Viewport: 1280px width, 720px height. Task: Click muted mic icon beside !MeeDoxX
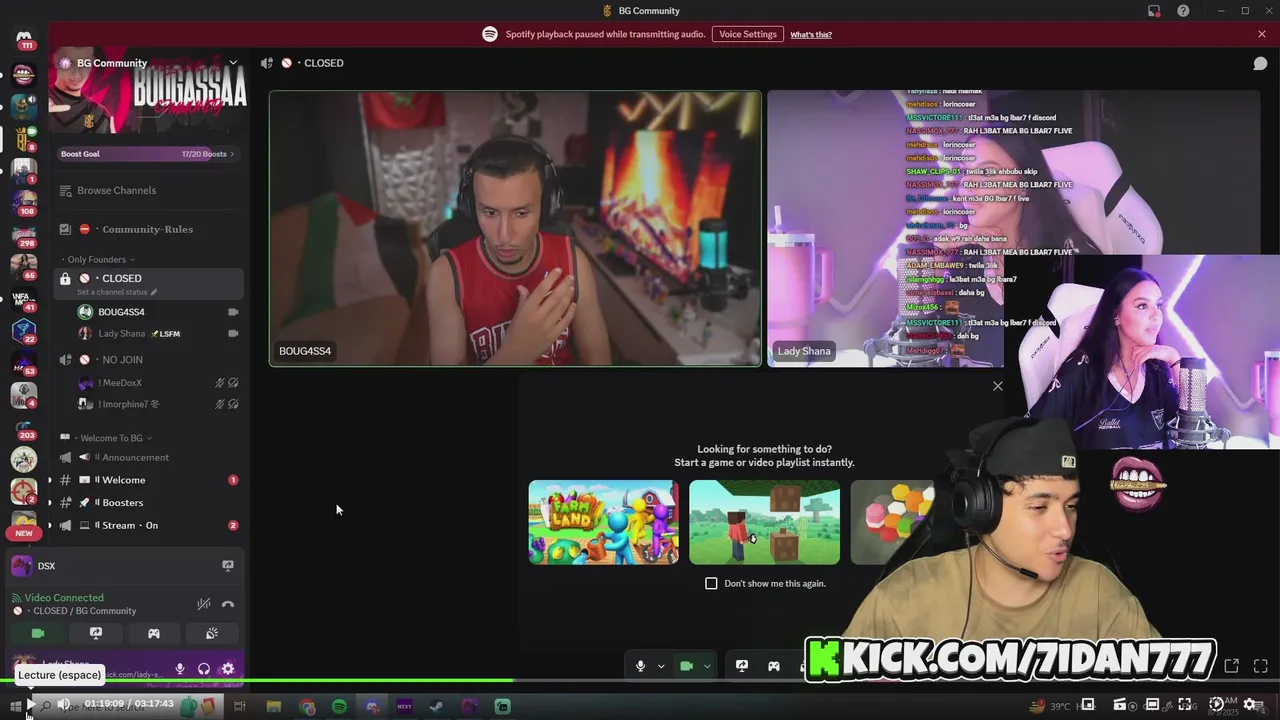coord(220,383)
